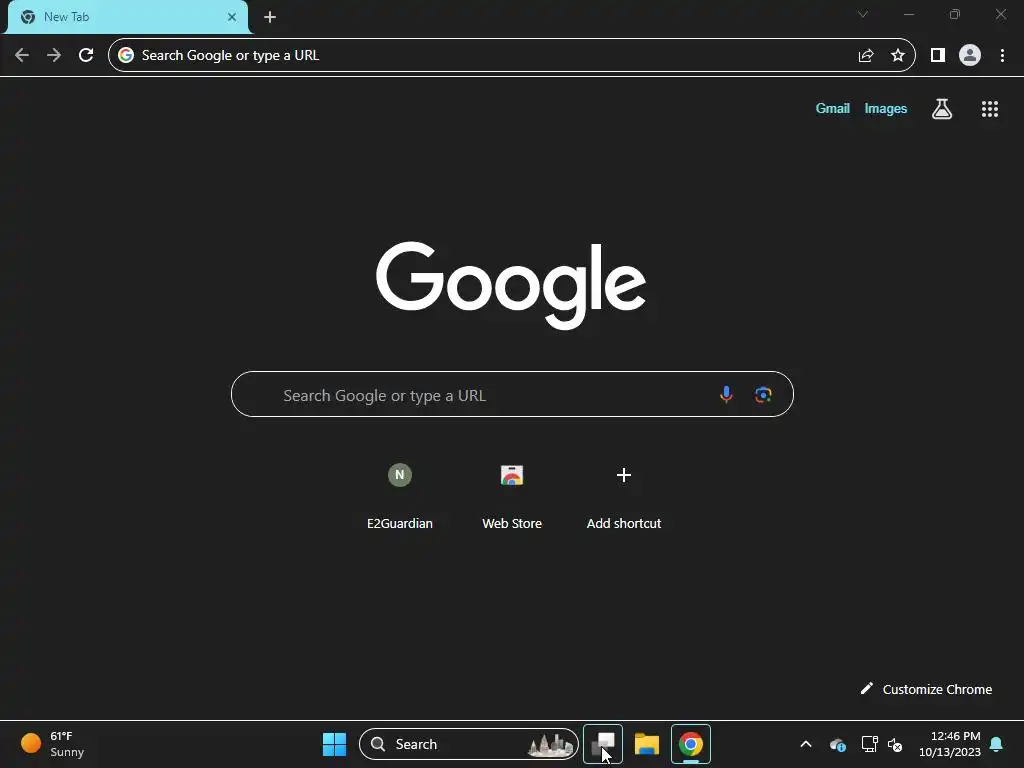Open the 61°F Sunny weather widget
1024x768 pixels.
pyautogui.click(x=52, y=744)
